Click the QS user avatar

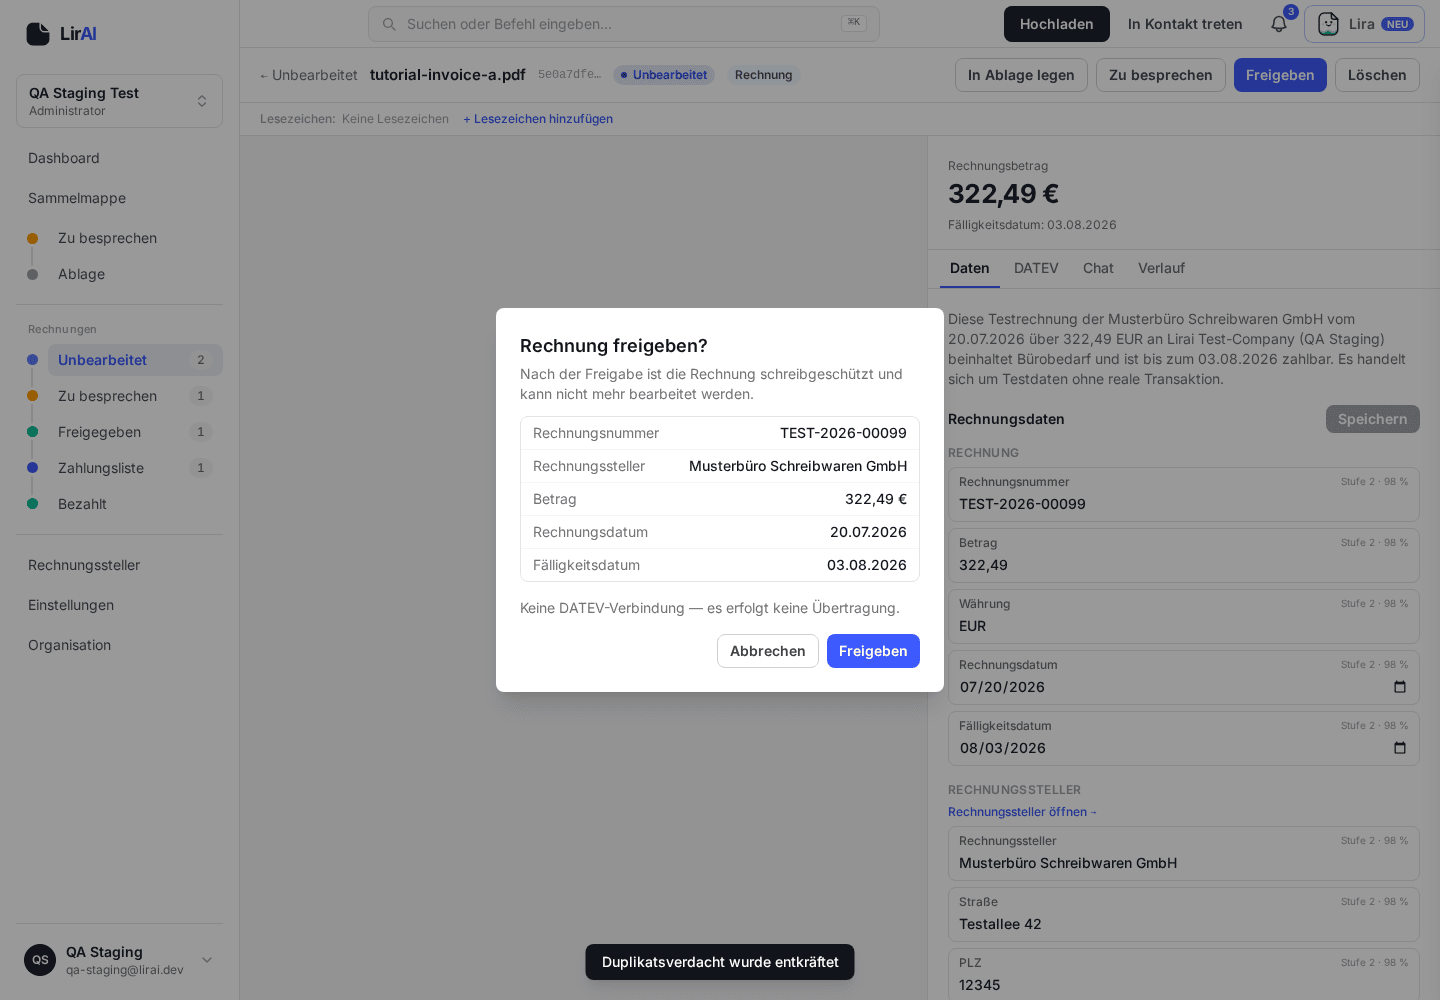tap(40, 960)
